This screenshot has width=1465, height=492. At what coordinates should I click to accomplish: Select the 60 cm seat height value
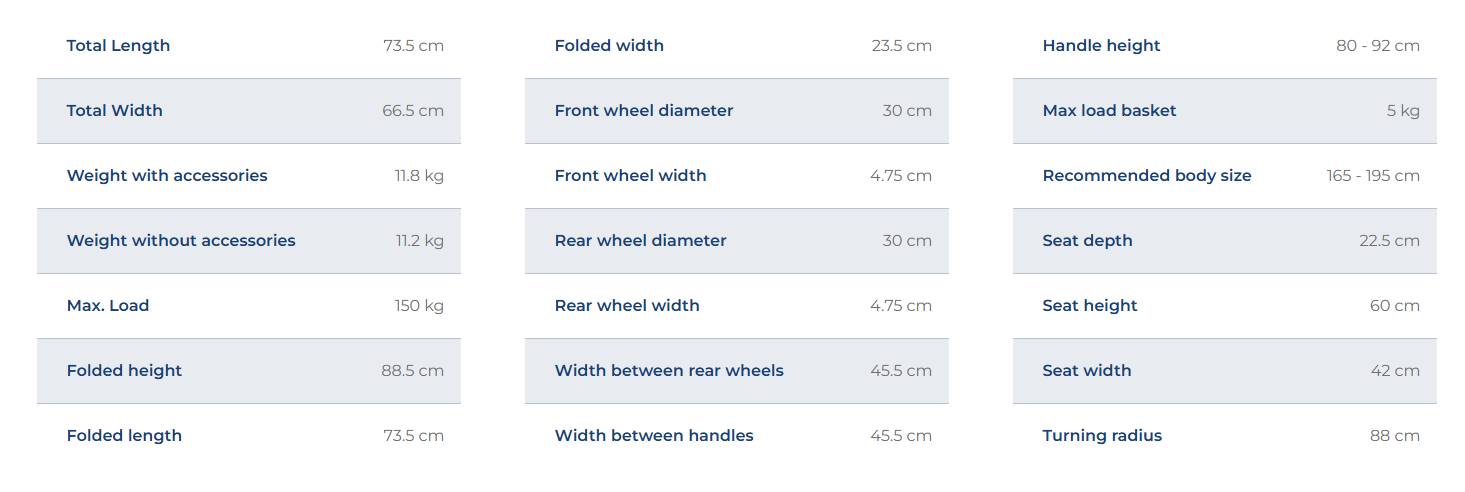click(x=1395, y=306)
